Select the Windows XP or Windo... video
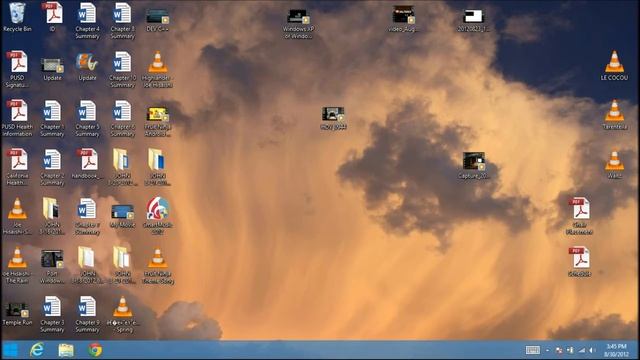Image resolution: width=640 pixels, height=360 pixels. click(298, 24)
